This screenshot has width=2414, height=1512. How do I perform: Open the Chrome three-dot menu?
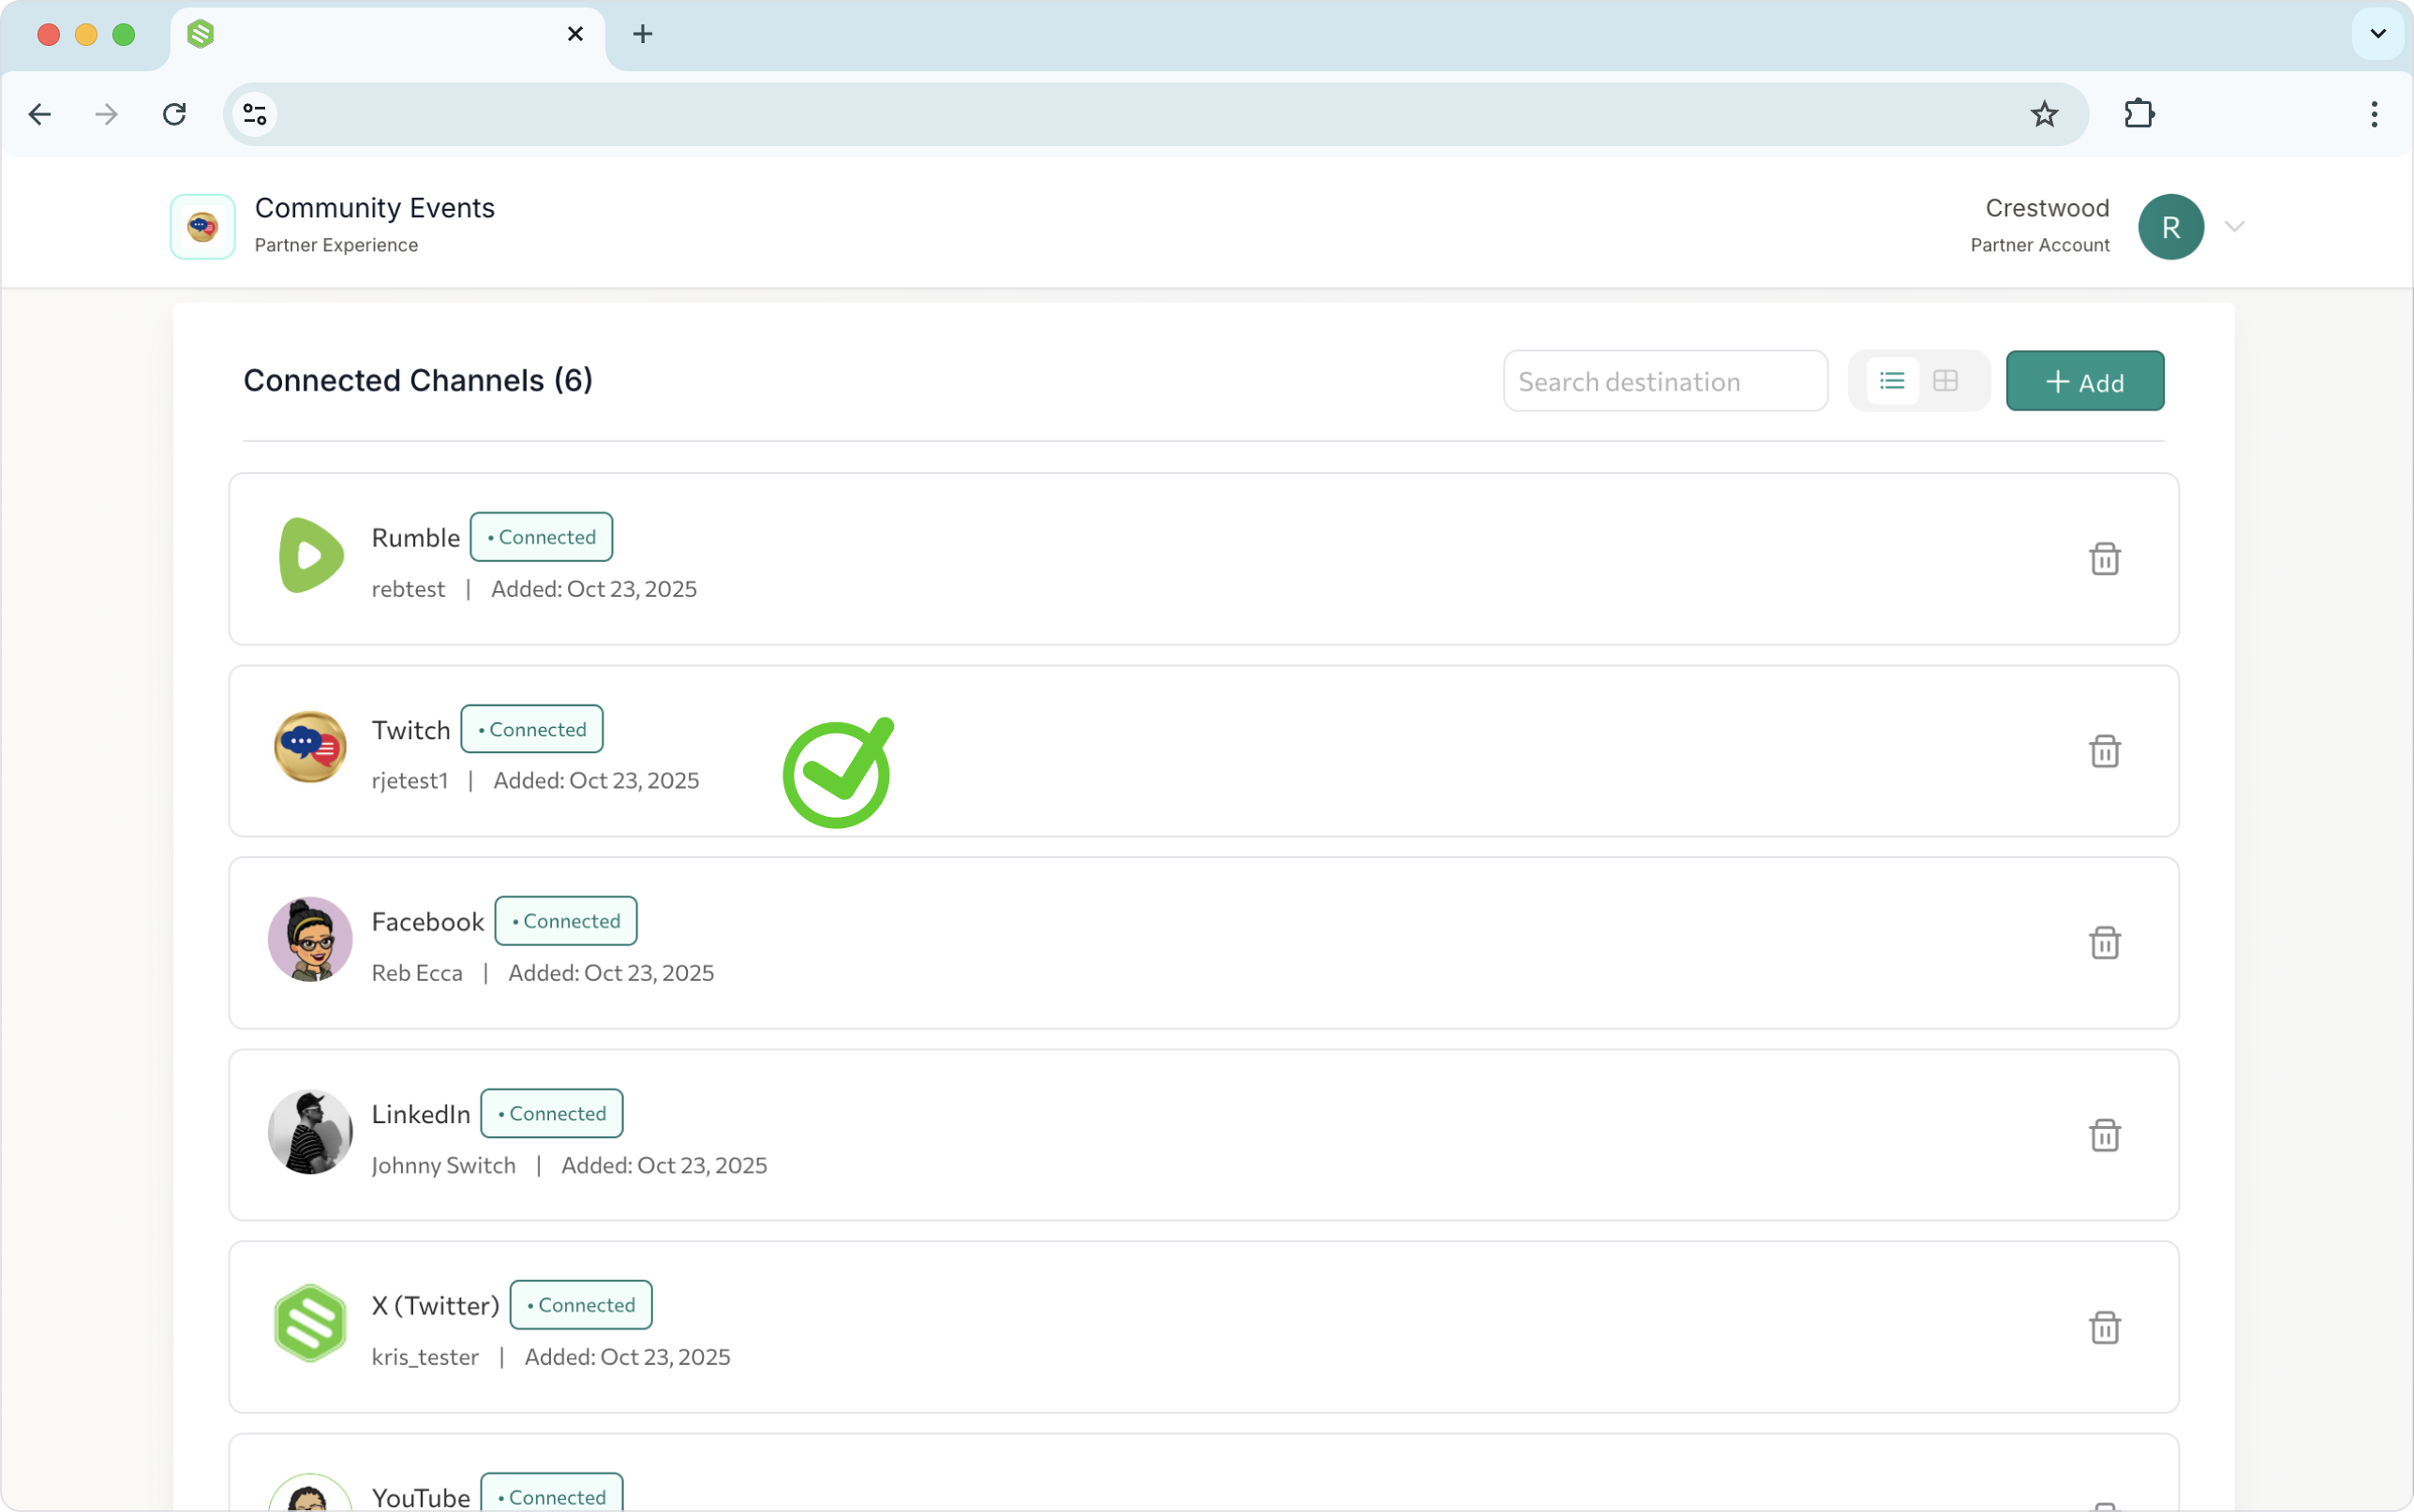[2374, 114]
